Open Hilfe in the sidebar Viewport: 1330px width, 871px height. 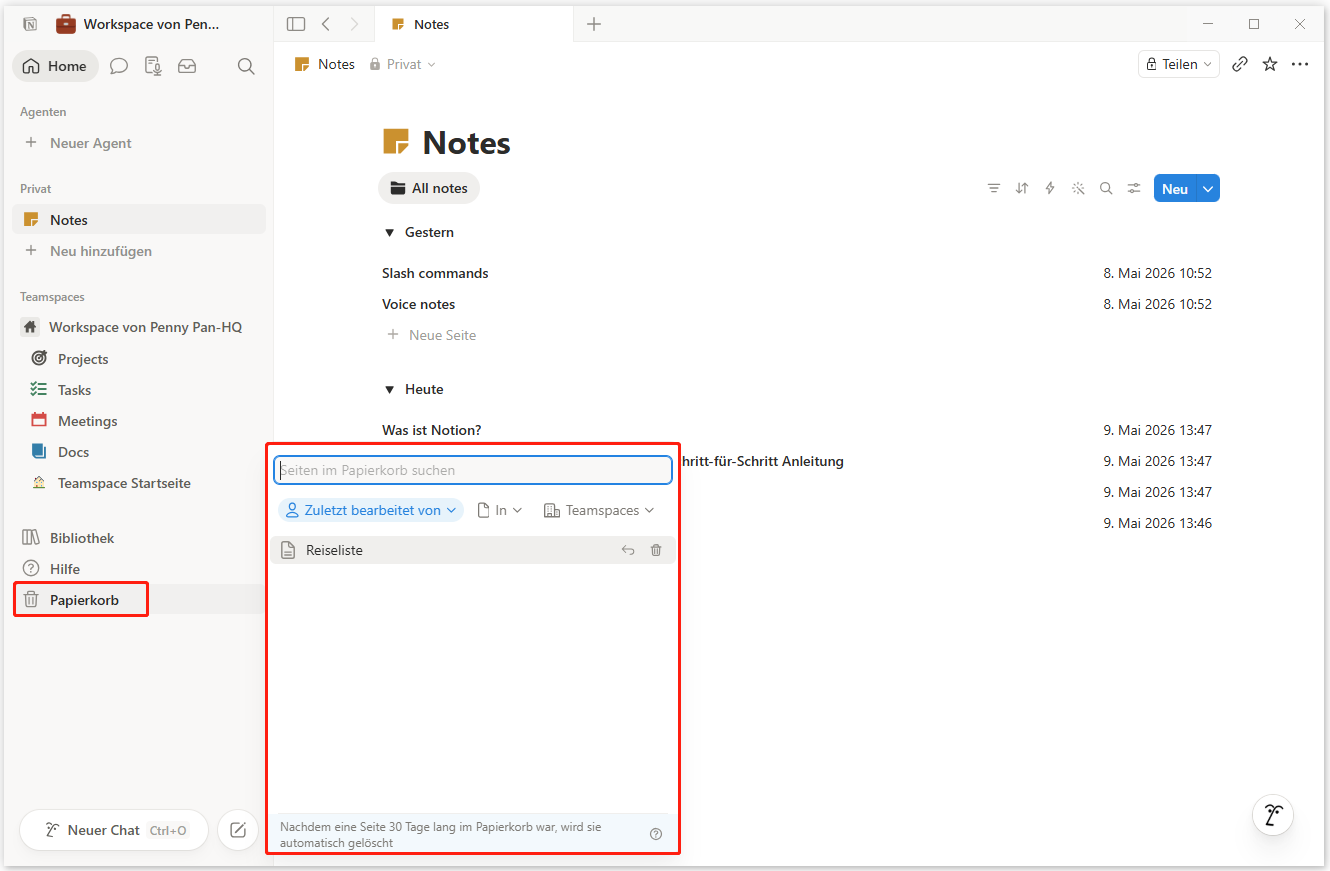coord(139,569)
